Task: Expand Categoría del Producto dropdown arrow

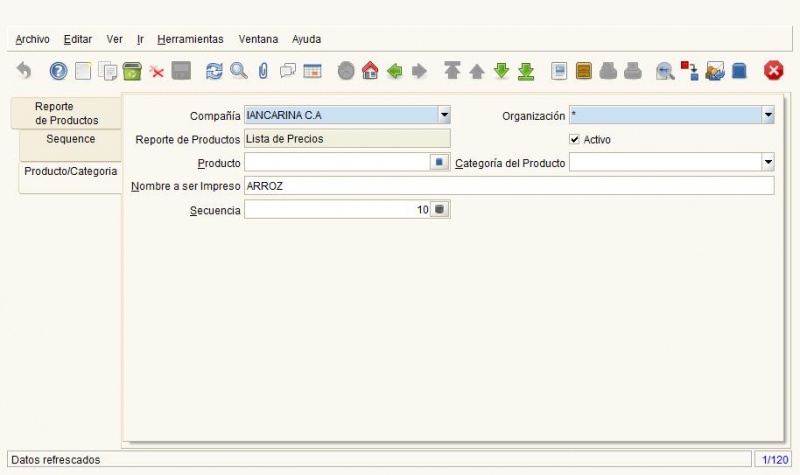Action: [x=768, y=162]
